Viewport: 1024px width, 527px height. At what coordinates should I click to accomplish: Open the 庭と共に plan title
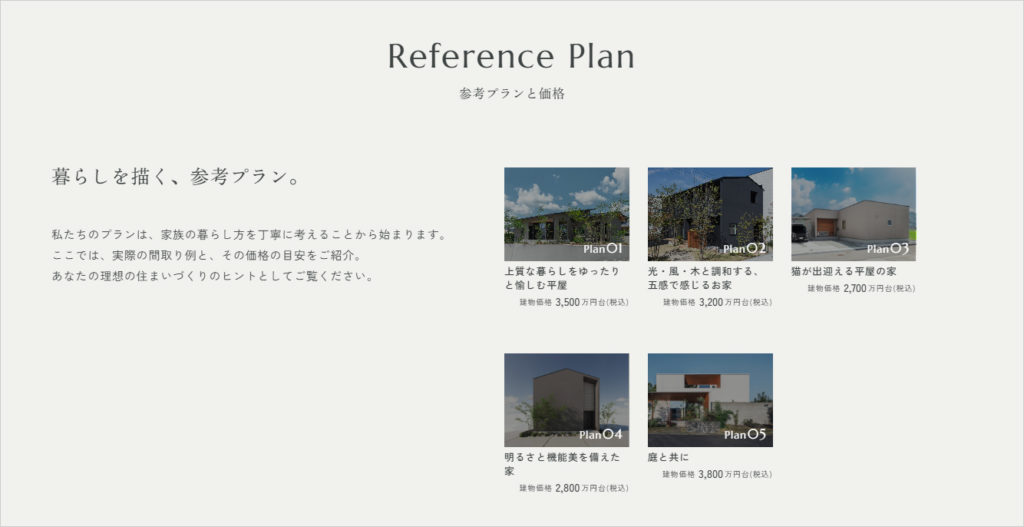click(668, 458)
